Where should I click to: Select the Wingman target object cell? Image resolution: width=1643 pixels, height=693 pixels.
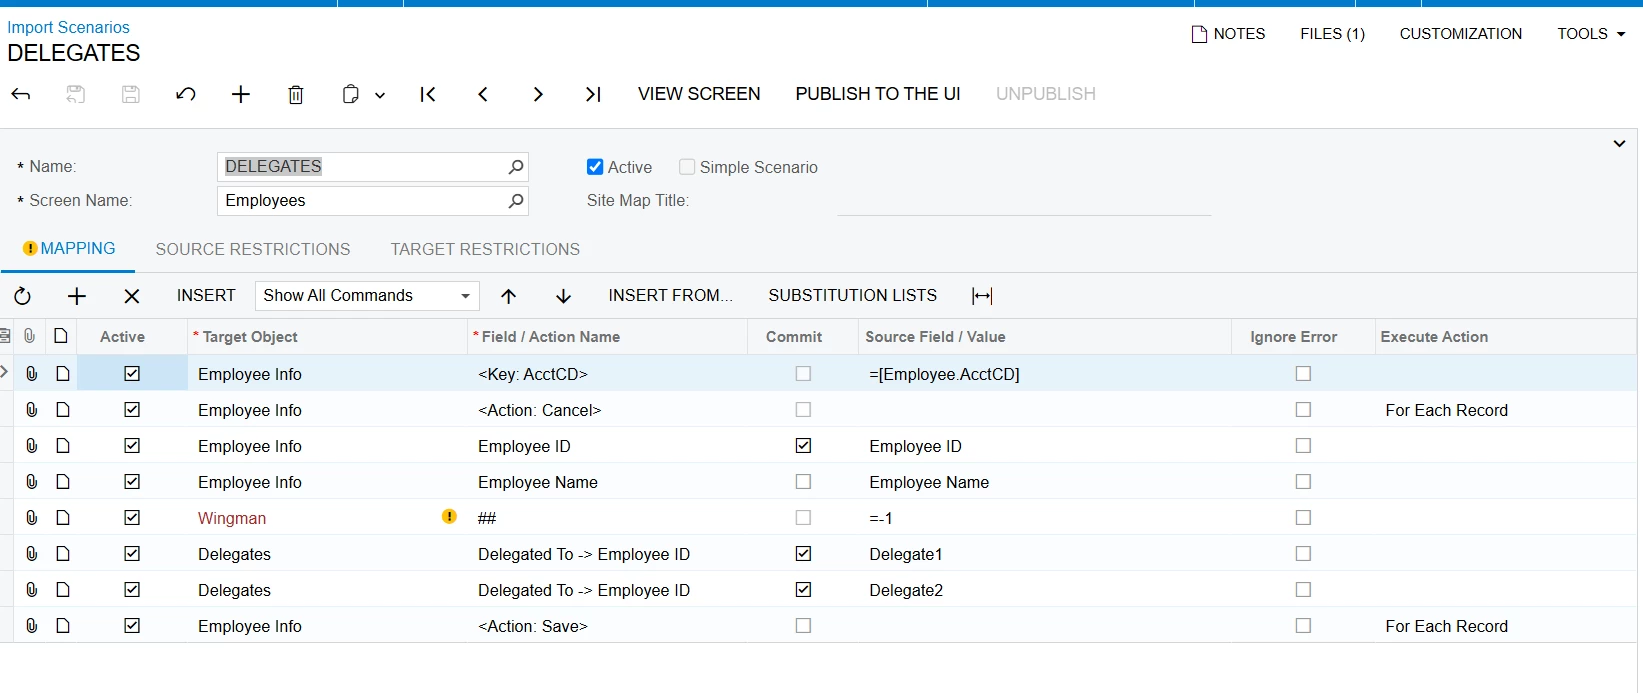pos(328,518)
